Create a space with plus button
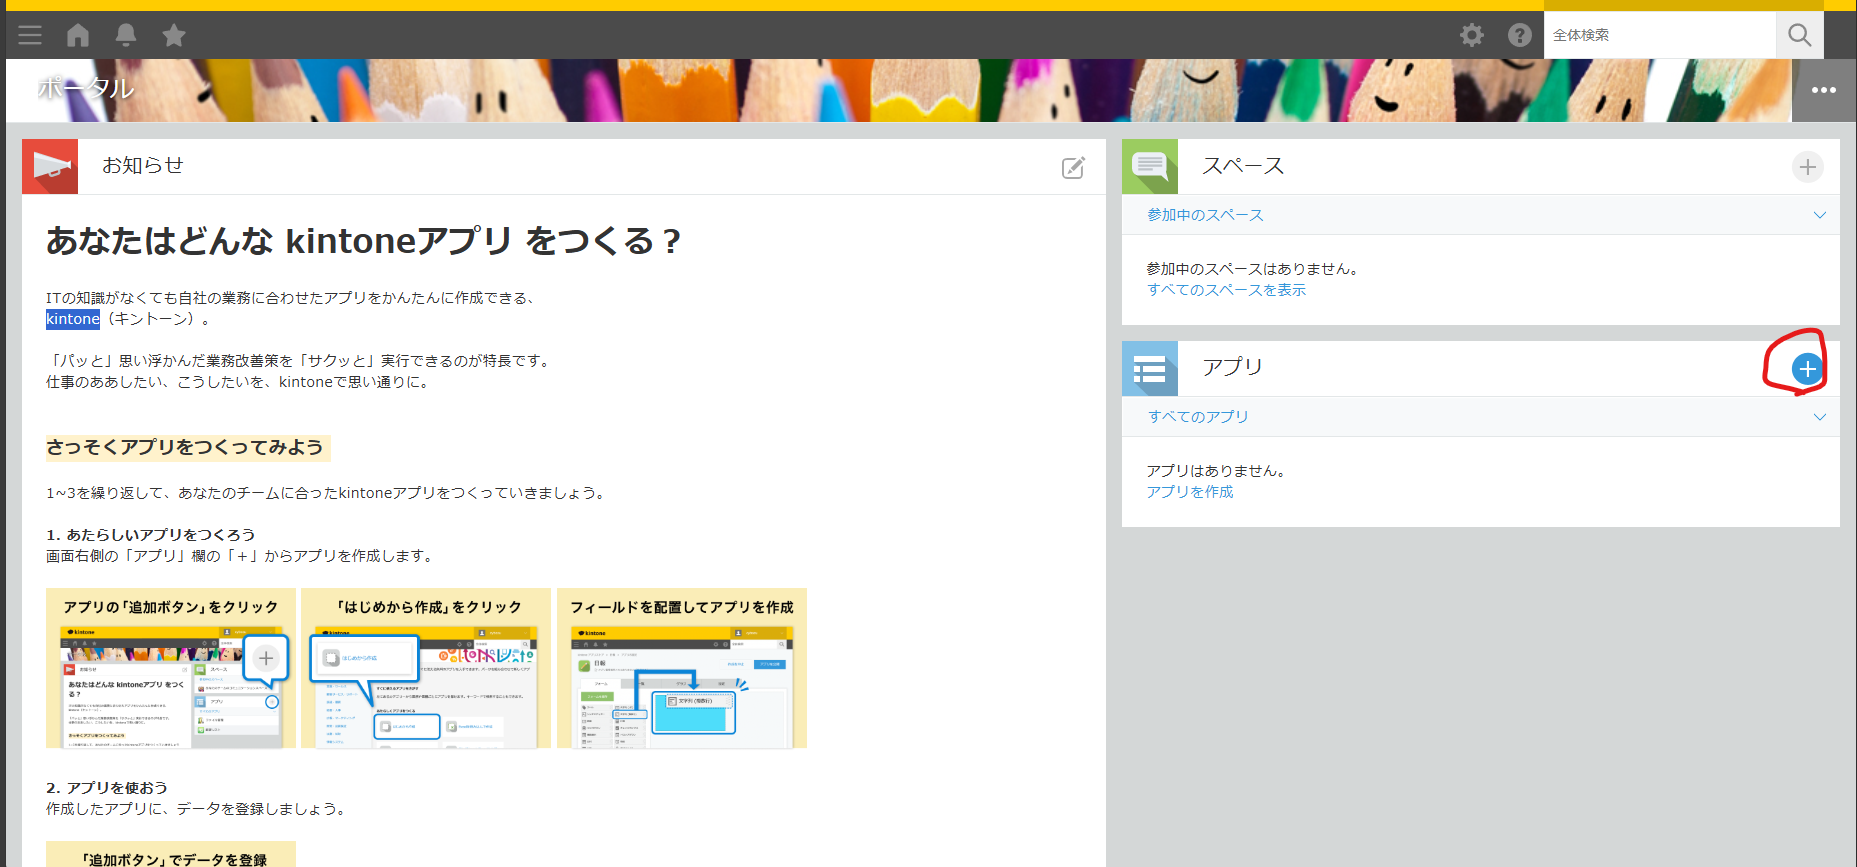Viewport: 1857px width, 867px height. pos(1807,167)
